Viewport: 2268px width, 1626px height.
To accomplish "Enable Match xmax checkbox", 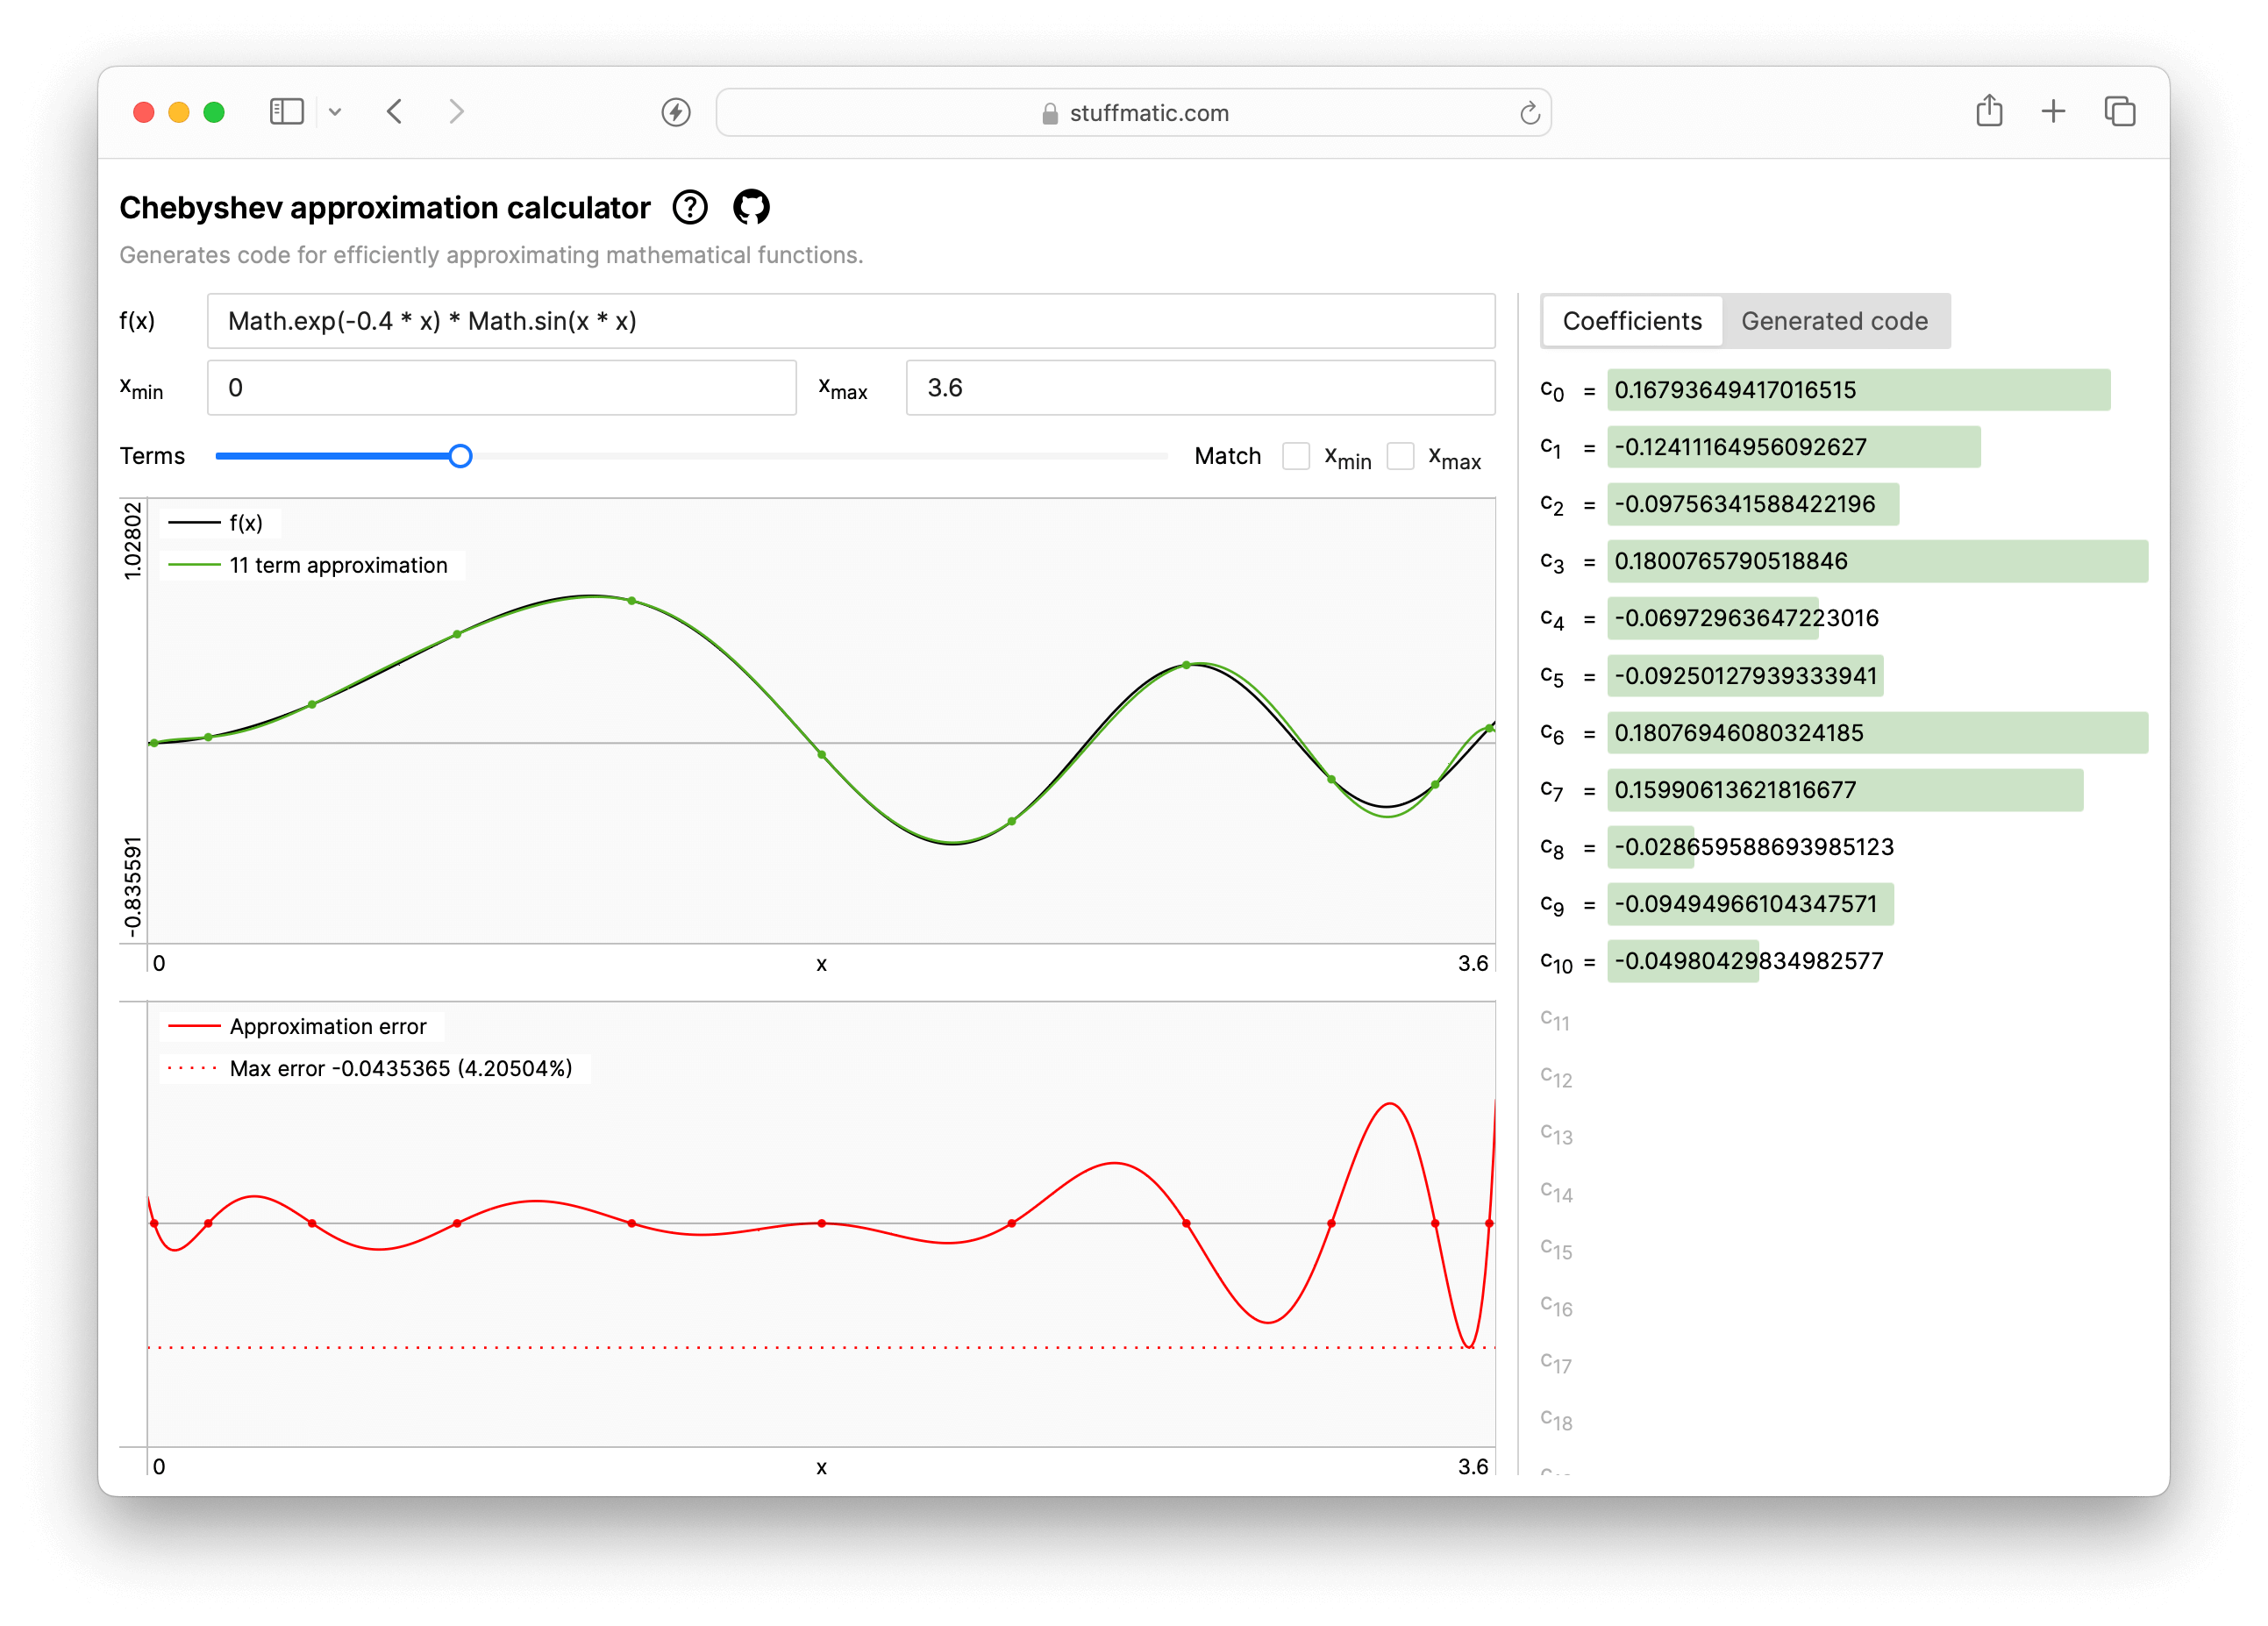I will [x=1400, y=456].
